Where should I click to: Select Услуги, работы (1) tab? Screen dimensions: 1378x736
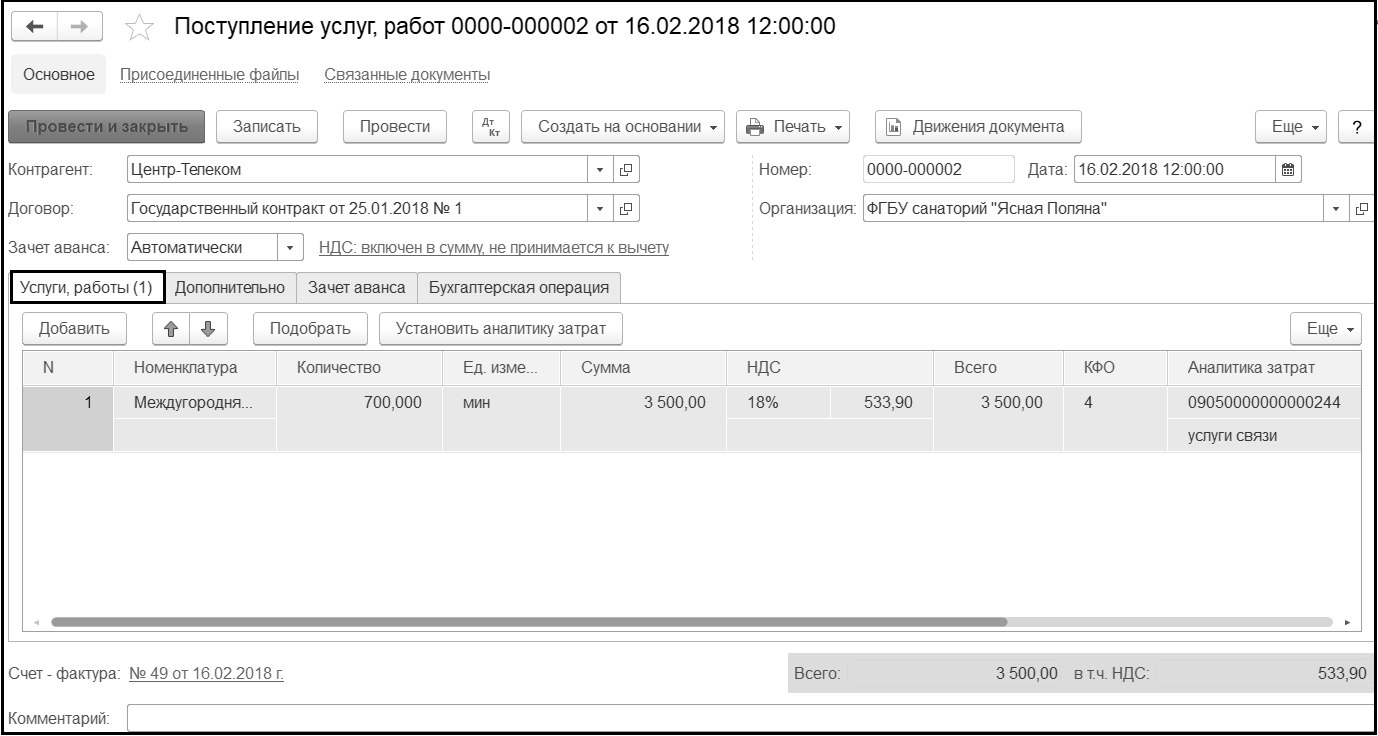pyautogui.click(x=87, y=287)
